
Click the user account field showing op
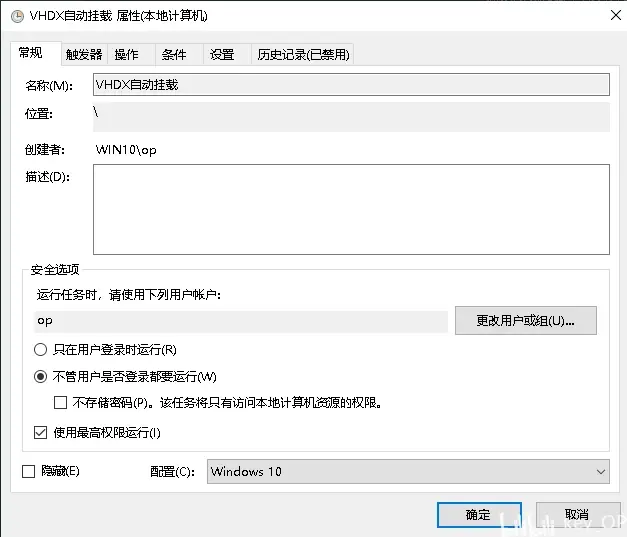pyautogui.click(x=241, y=321)
